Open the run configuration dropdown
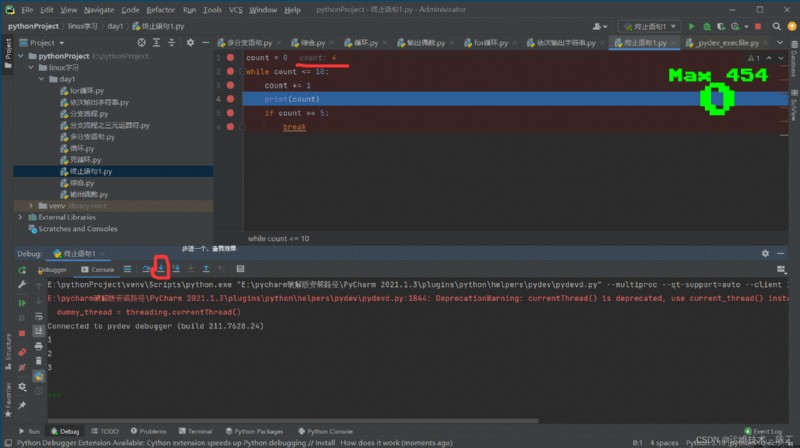The height and width of the screenshot is (448, 800). [649, 27]
